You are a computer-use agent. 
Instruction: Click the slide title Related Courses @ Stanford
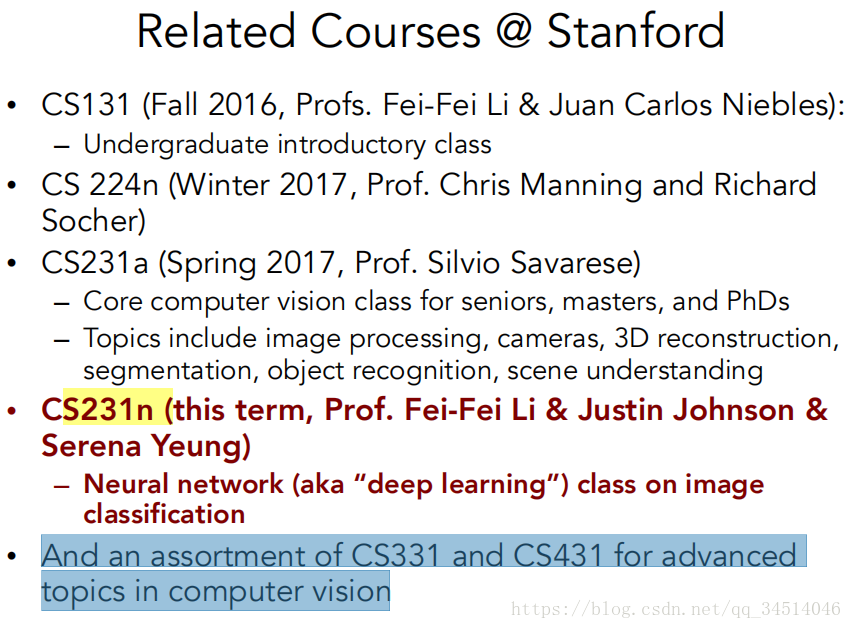click(430, 32)
